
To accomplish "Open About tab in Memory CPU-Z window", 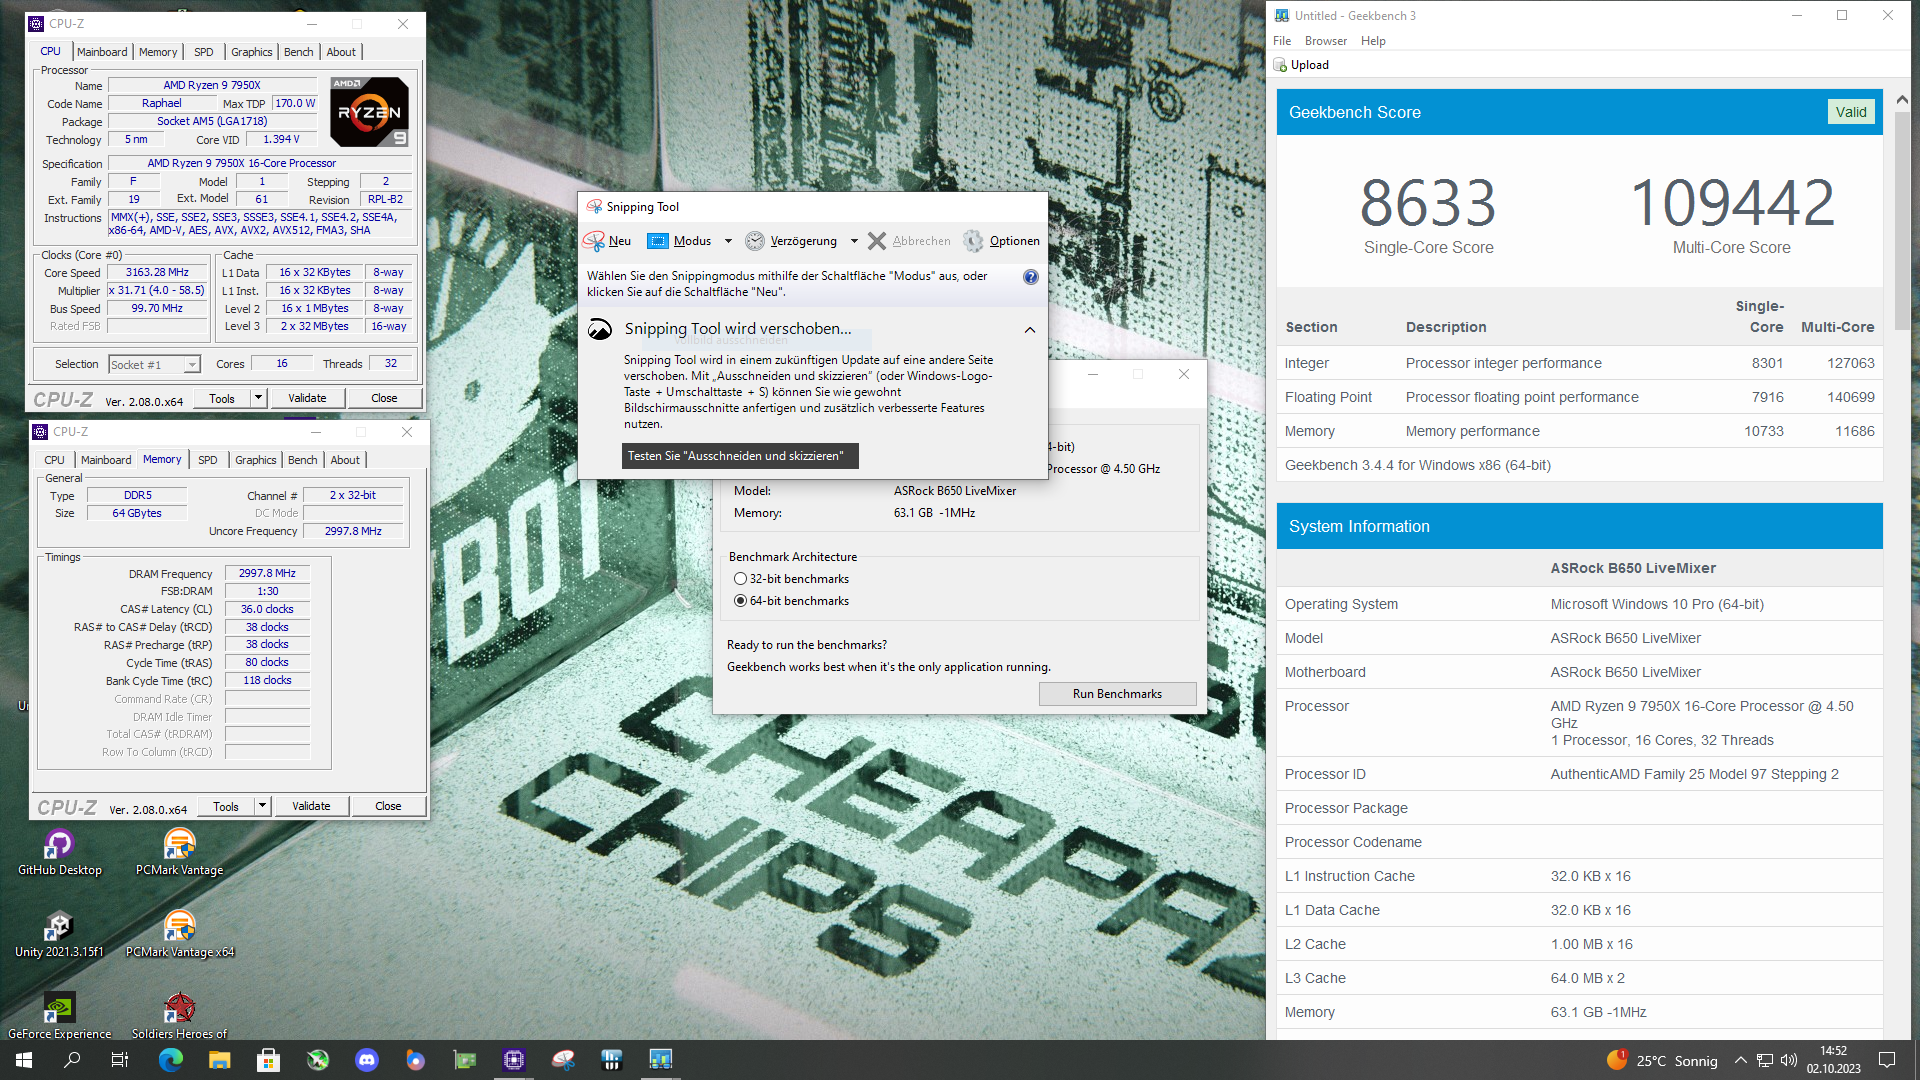I will [x=345, y=460].
